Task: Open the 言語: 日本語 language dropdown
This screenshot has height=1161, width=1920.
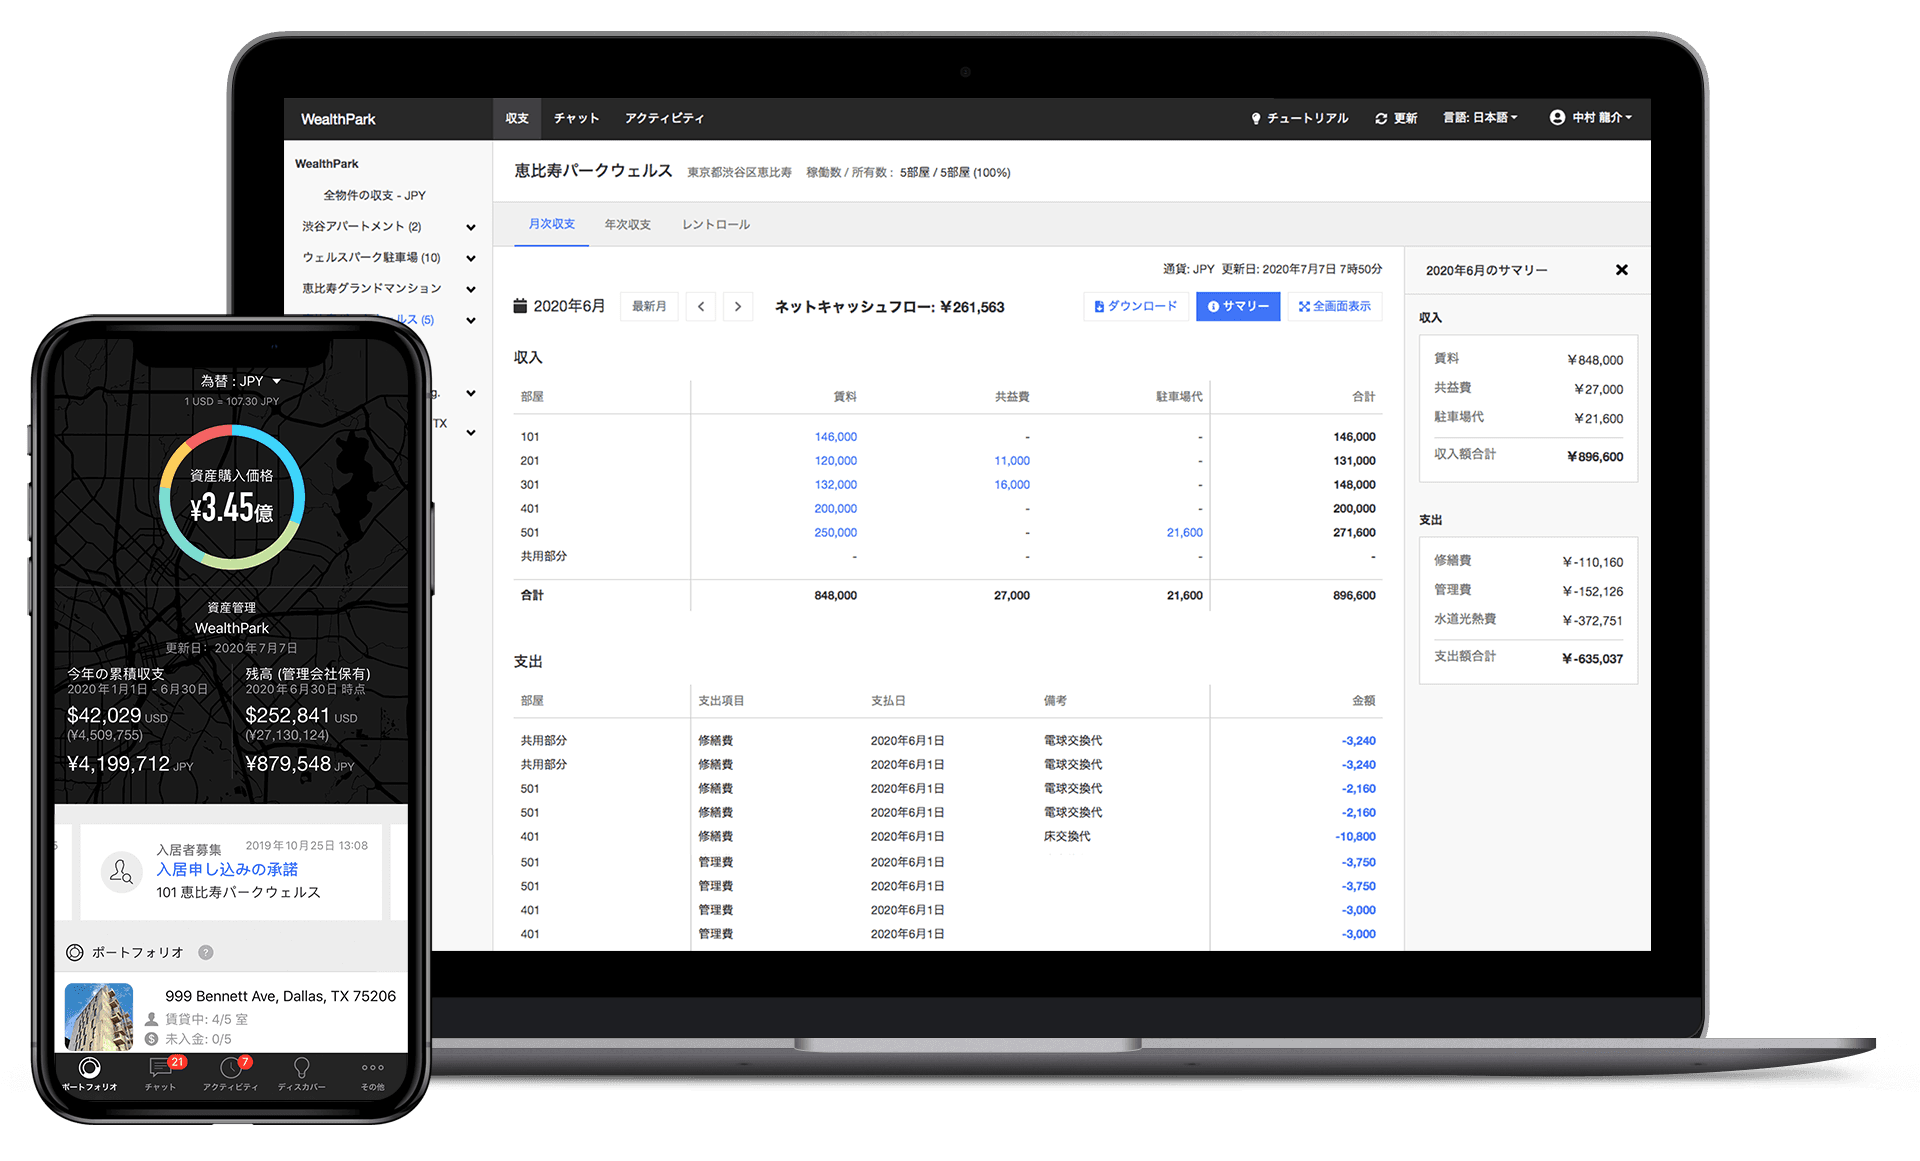Action: (x=1480, y=118)
